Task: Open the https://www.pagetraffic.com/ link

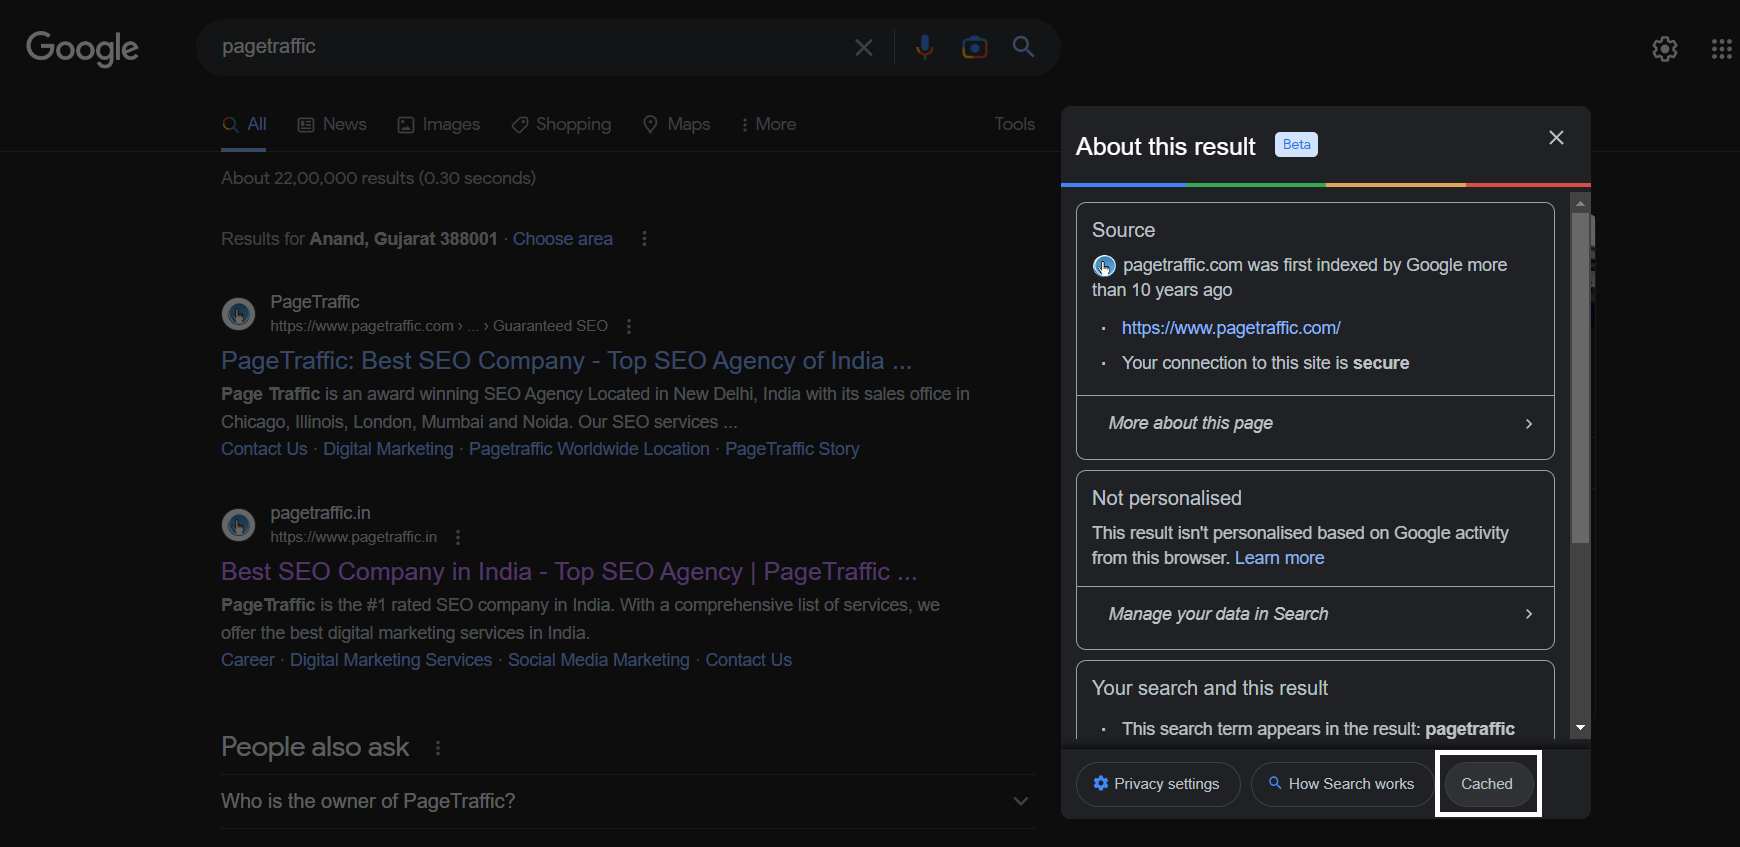Action: pos(1231,328)
